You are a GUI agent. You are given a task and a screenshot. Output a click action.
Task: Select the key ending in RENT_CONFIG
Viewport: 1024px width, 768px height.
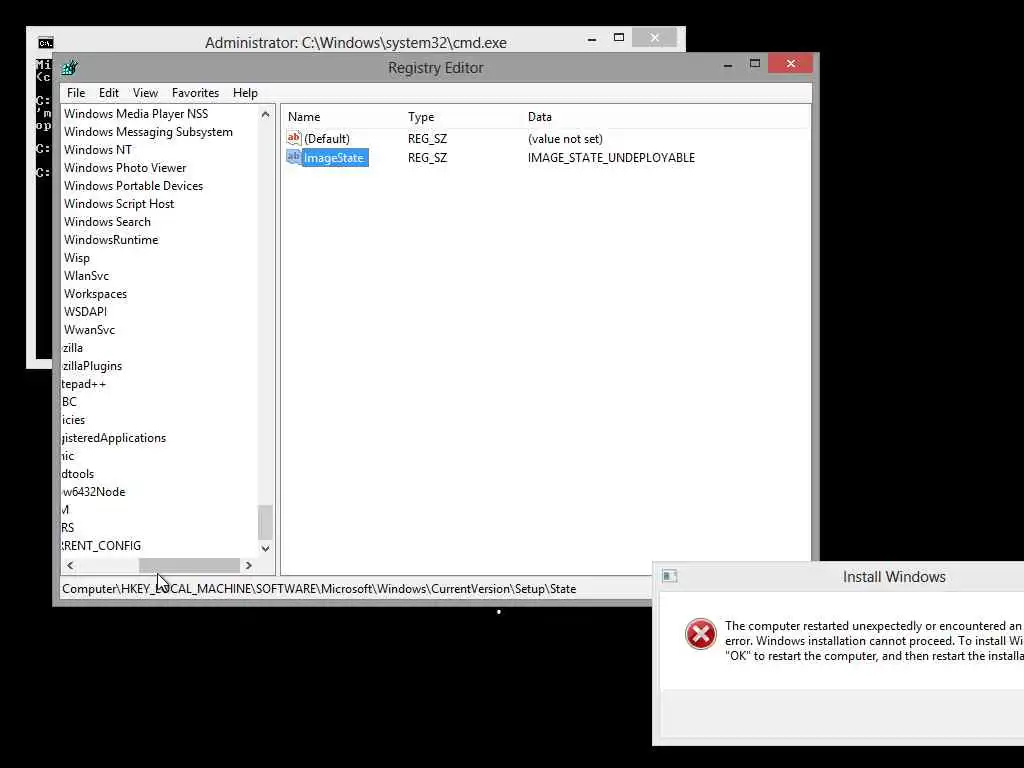pyautogui.click(x=101, y=545)
